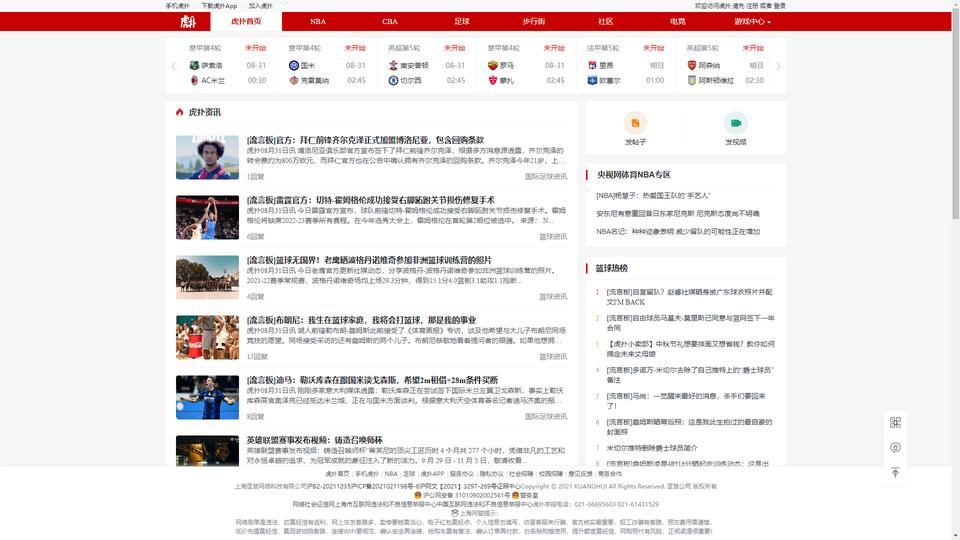Click the 阿森纳 team crest
The width and height of the screenshot is (960, 540).
pos(692,65)
